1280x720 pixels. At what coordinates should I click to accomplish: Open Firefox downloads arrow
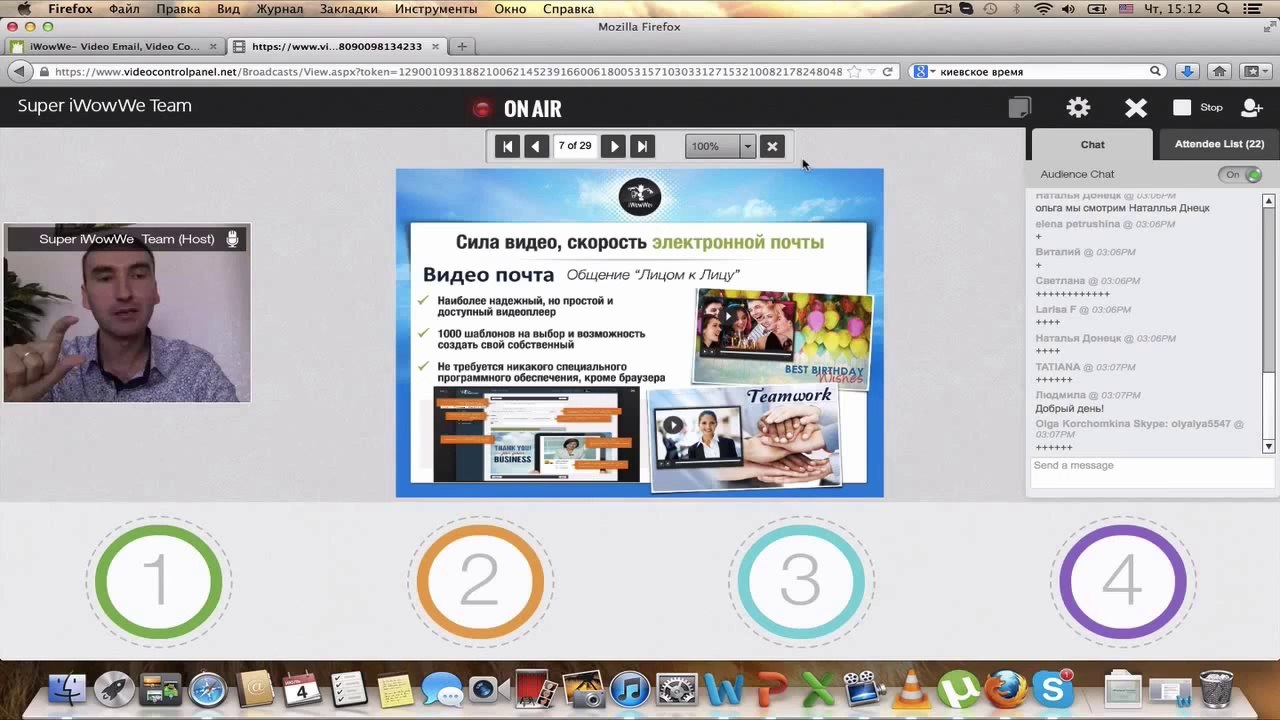pos(1187,72)
